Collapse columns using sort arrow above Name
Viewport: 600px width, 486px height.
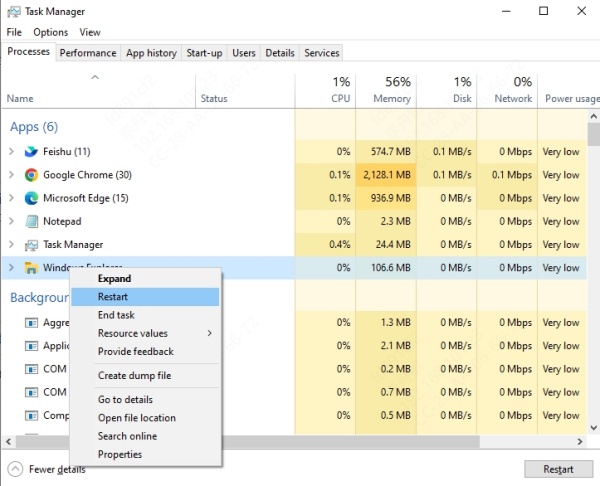[95, 77]
